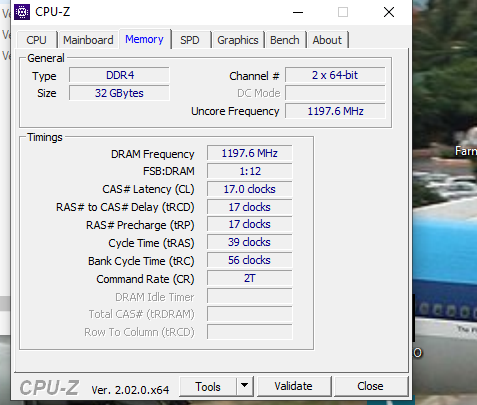This screenshot has width=477, height=405.
Task: Click the Close button at bottom
Action: coord(370,386)
